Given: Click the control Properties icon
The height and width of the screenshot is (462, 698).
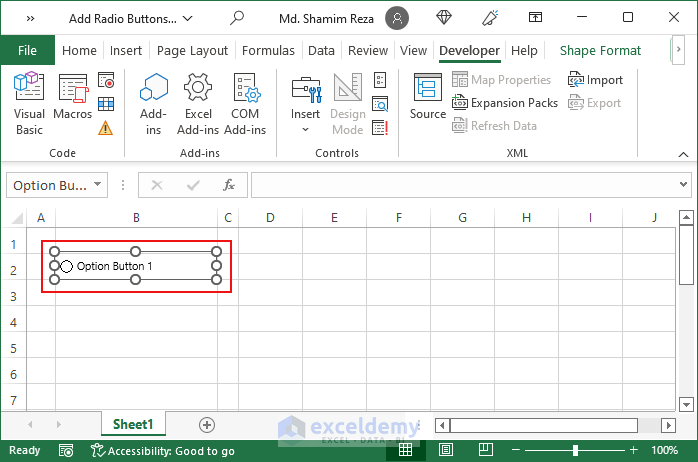Looking at the screenshot, I should (380, 80).
